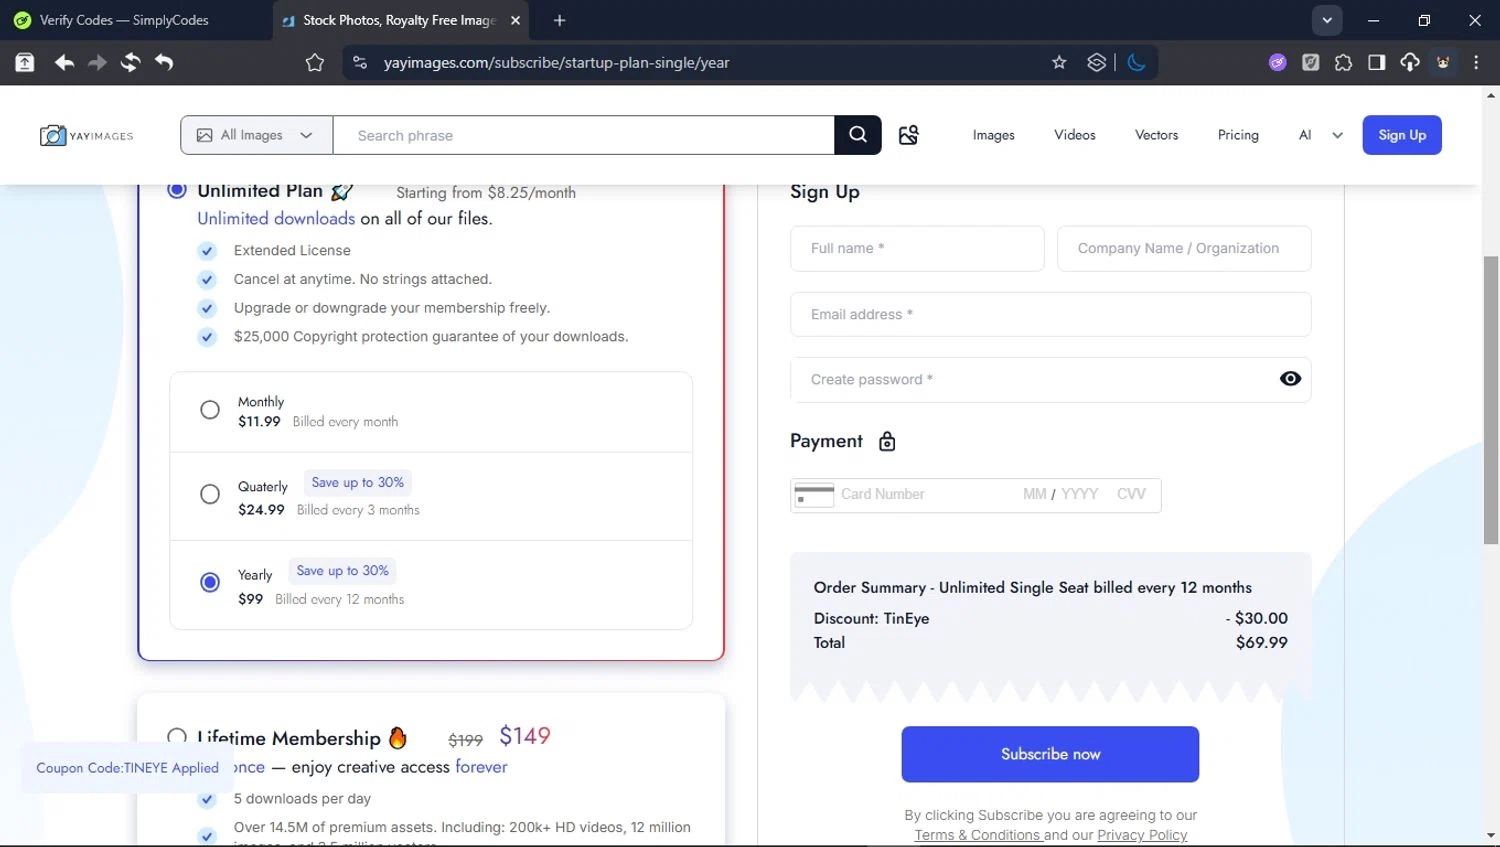Open the browser three-dot menu

[x=1476, y=62]
